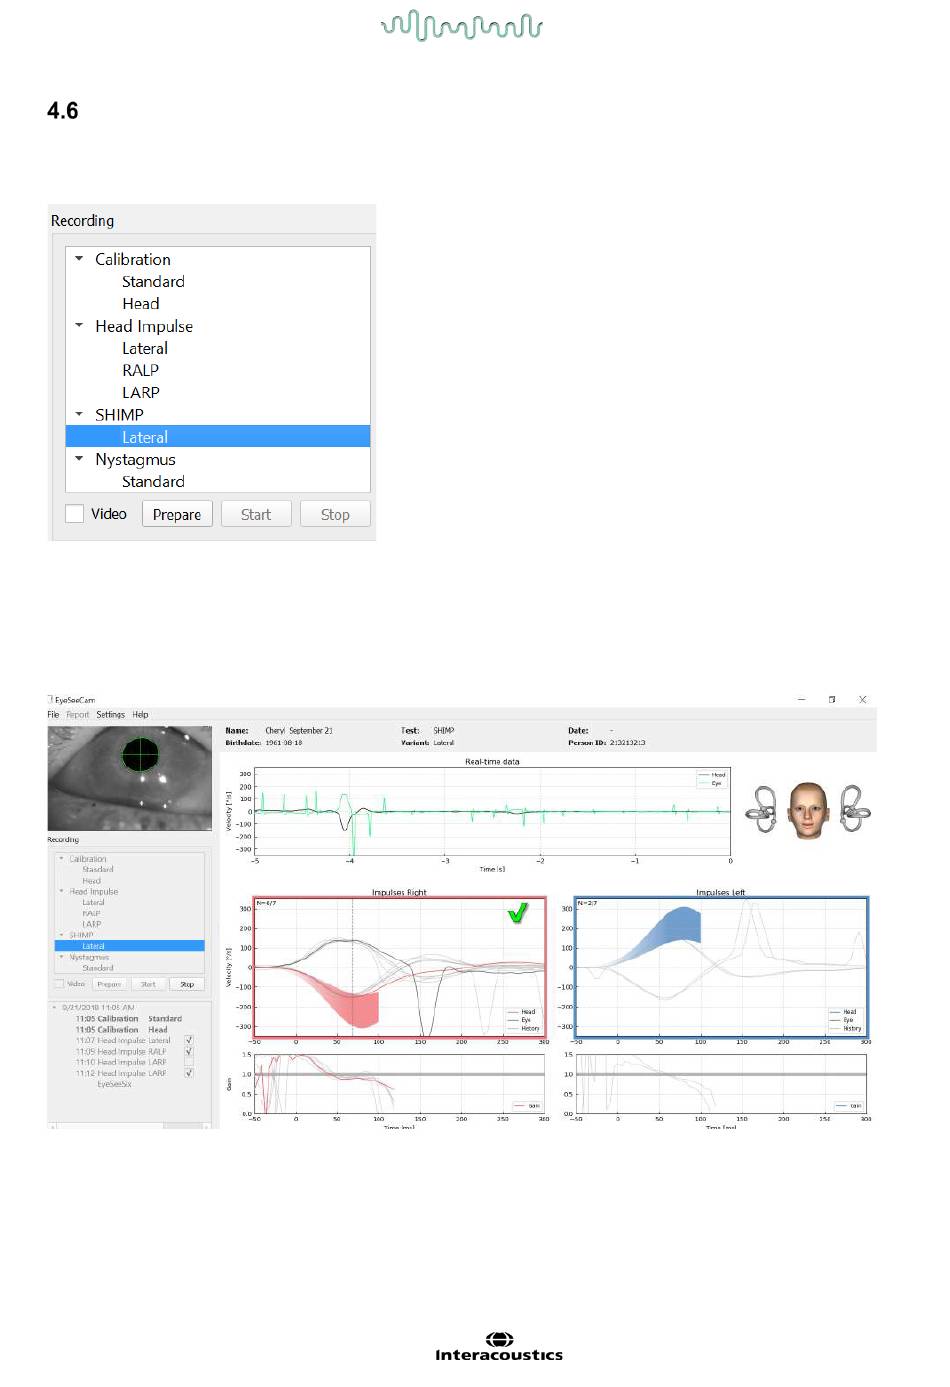Viewport: 950px width, 1387px height.
Task: Collapse SHIMP arrow in EyeSeeCam window tree
Action: pyautogui.click(x=61, y=935)
